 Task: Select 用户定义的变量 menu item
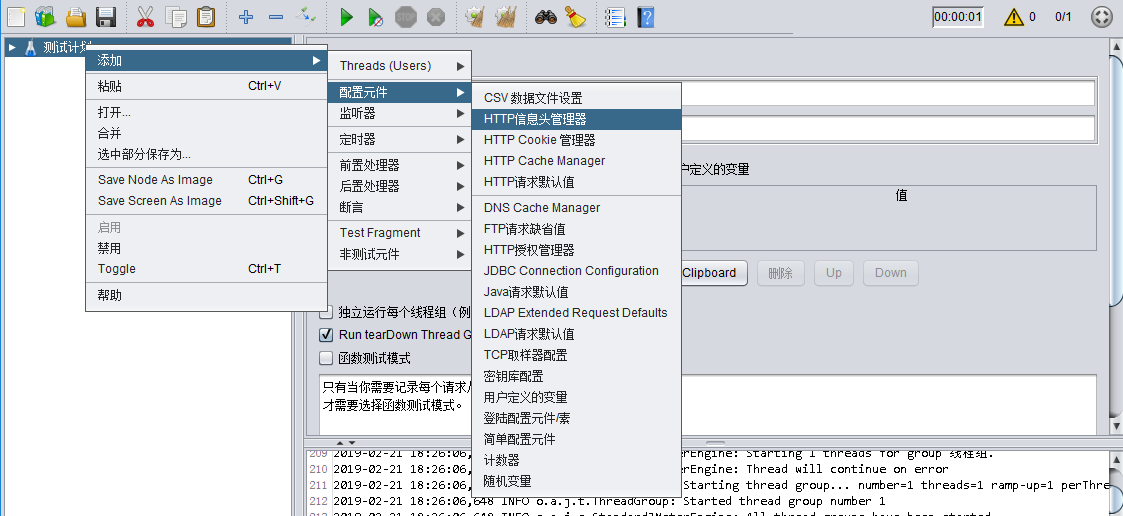tap(576, 397)
